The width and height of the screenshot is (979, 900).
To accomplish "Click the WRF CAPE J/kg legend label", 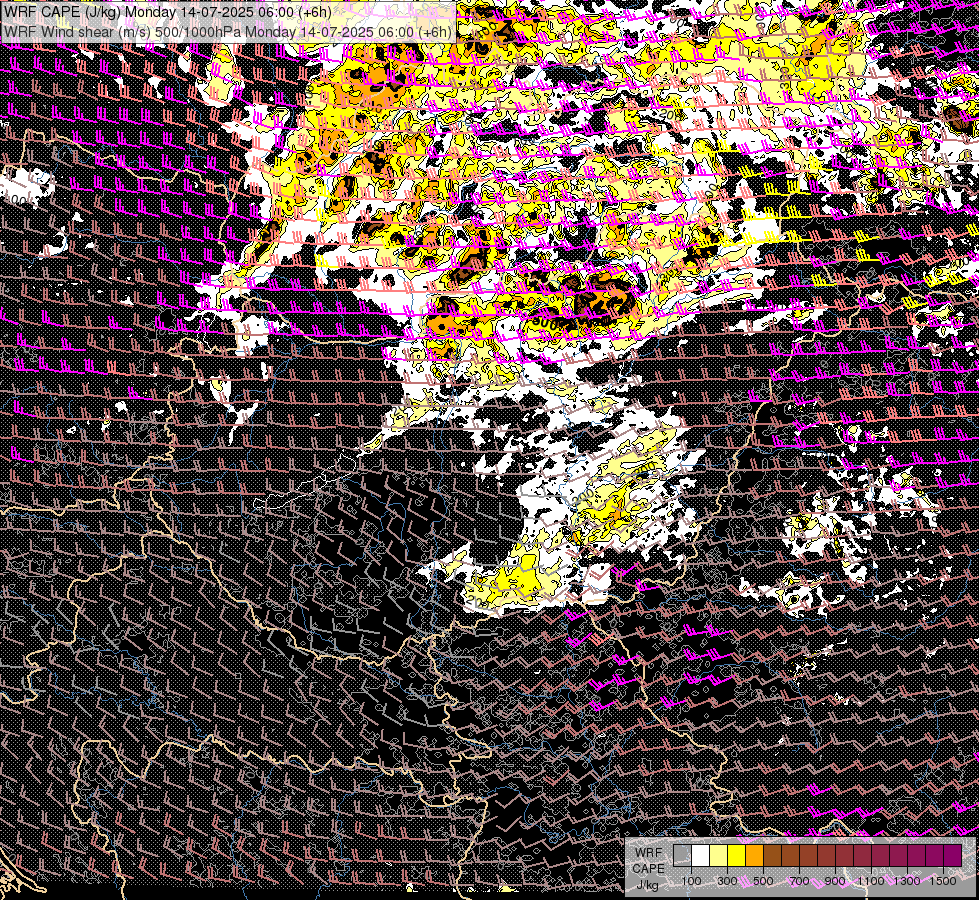I will (x=649, y=868).
